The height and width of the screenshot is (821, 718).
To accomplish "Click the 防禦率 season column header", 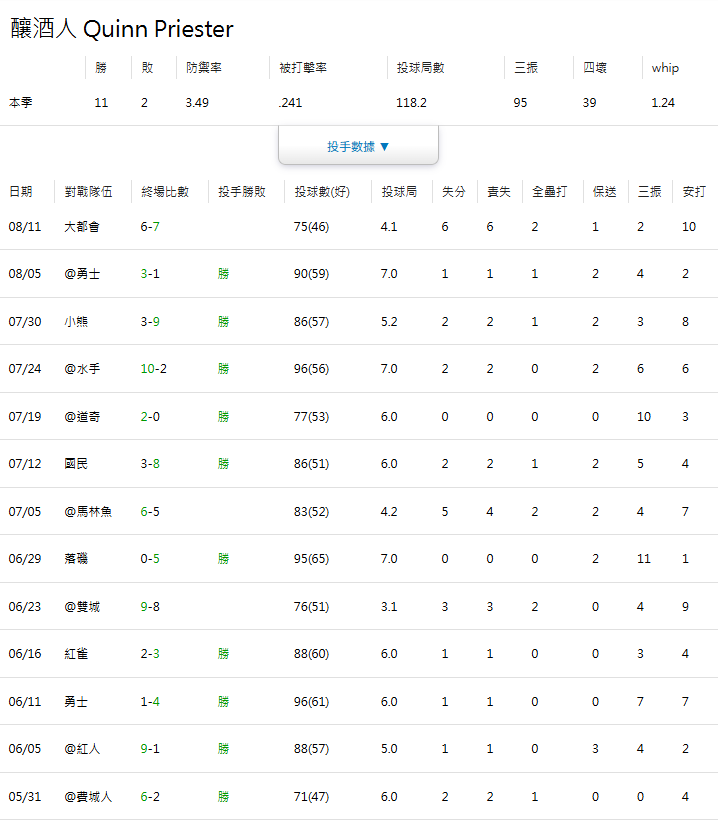I will click(x=204, y=68).
